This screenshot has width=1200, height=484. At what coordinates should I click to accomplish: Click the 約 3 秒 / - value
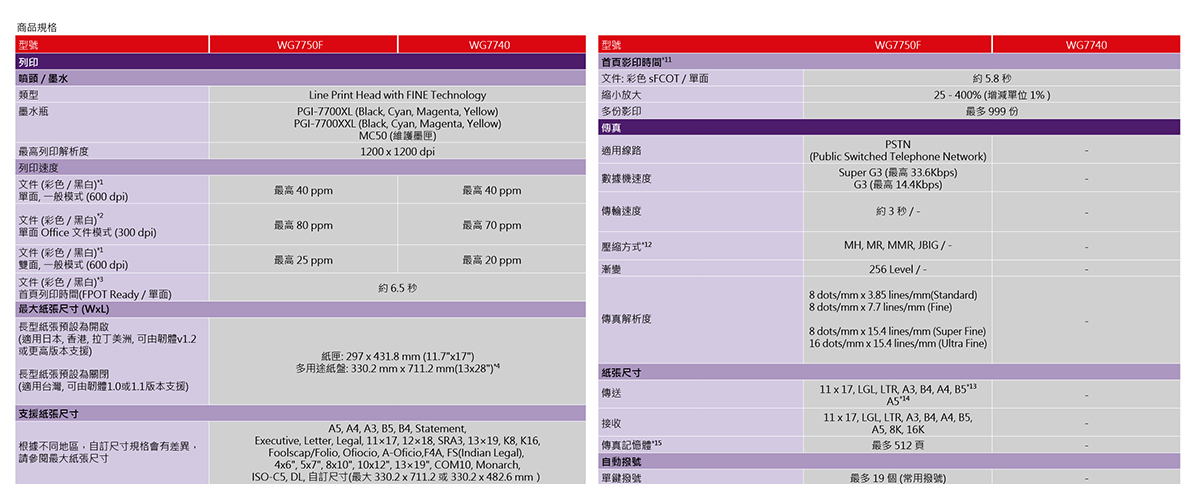pos(898,211)
